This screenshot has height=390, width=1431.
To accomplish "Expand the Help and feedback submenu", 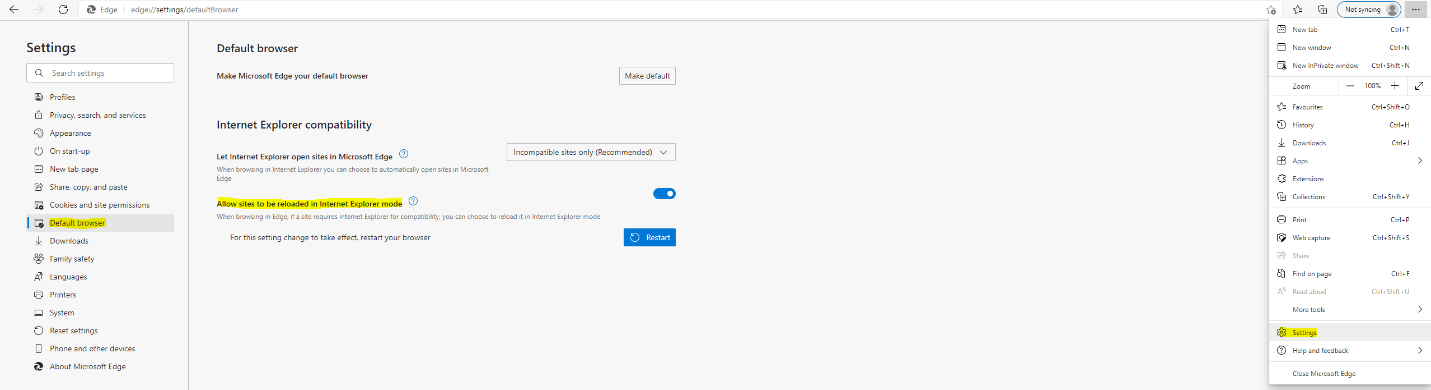I will click(x=1348, y=351).
